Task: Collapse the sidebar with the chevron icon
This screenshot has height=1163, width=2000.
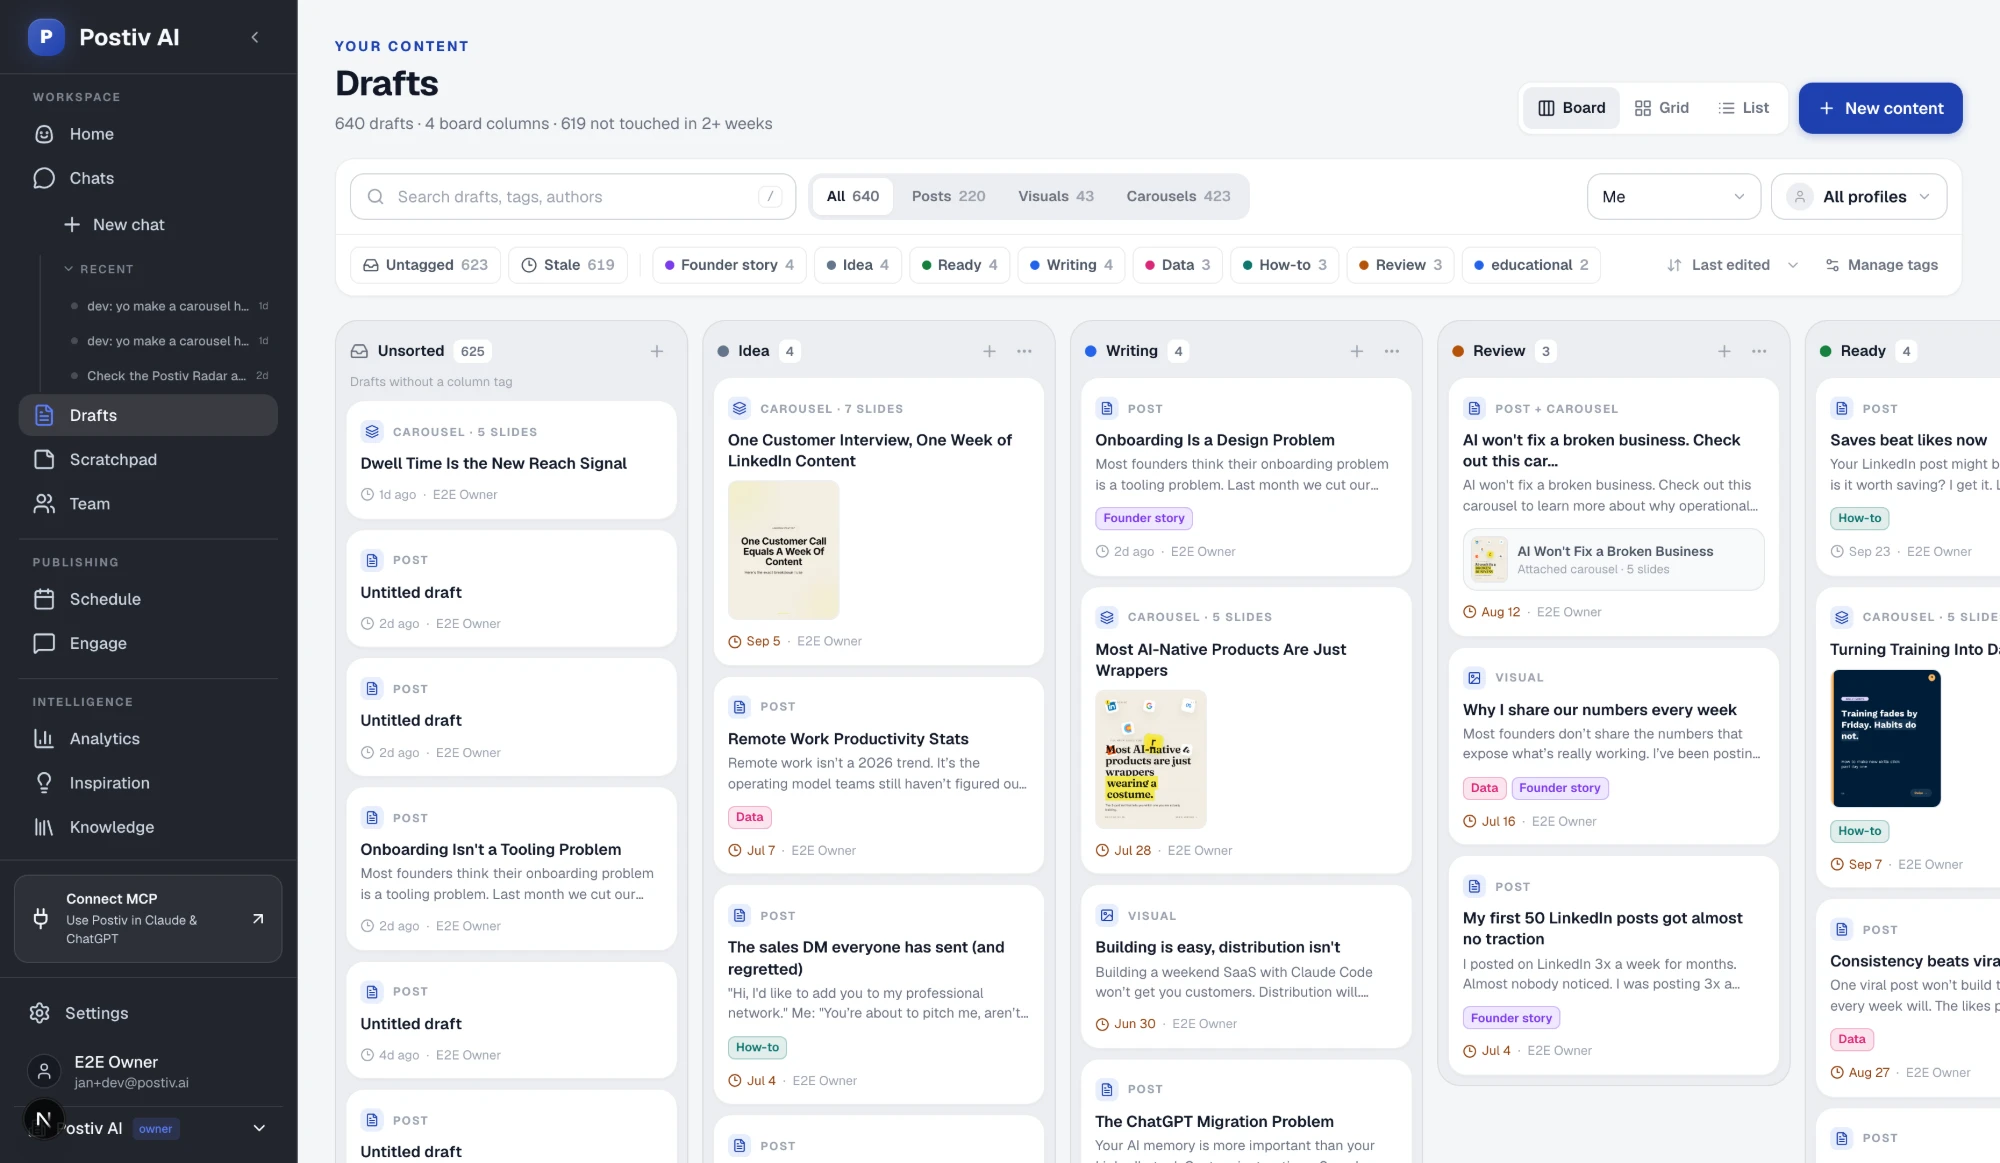Action: click(255, 37)
